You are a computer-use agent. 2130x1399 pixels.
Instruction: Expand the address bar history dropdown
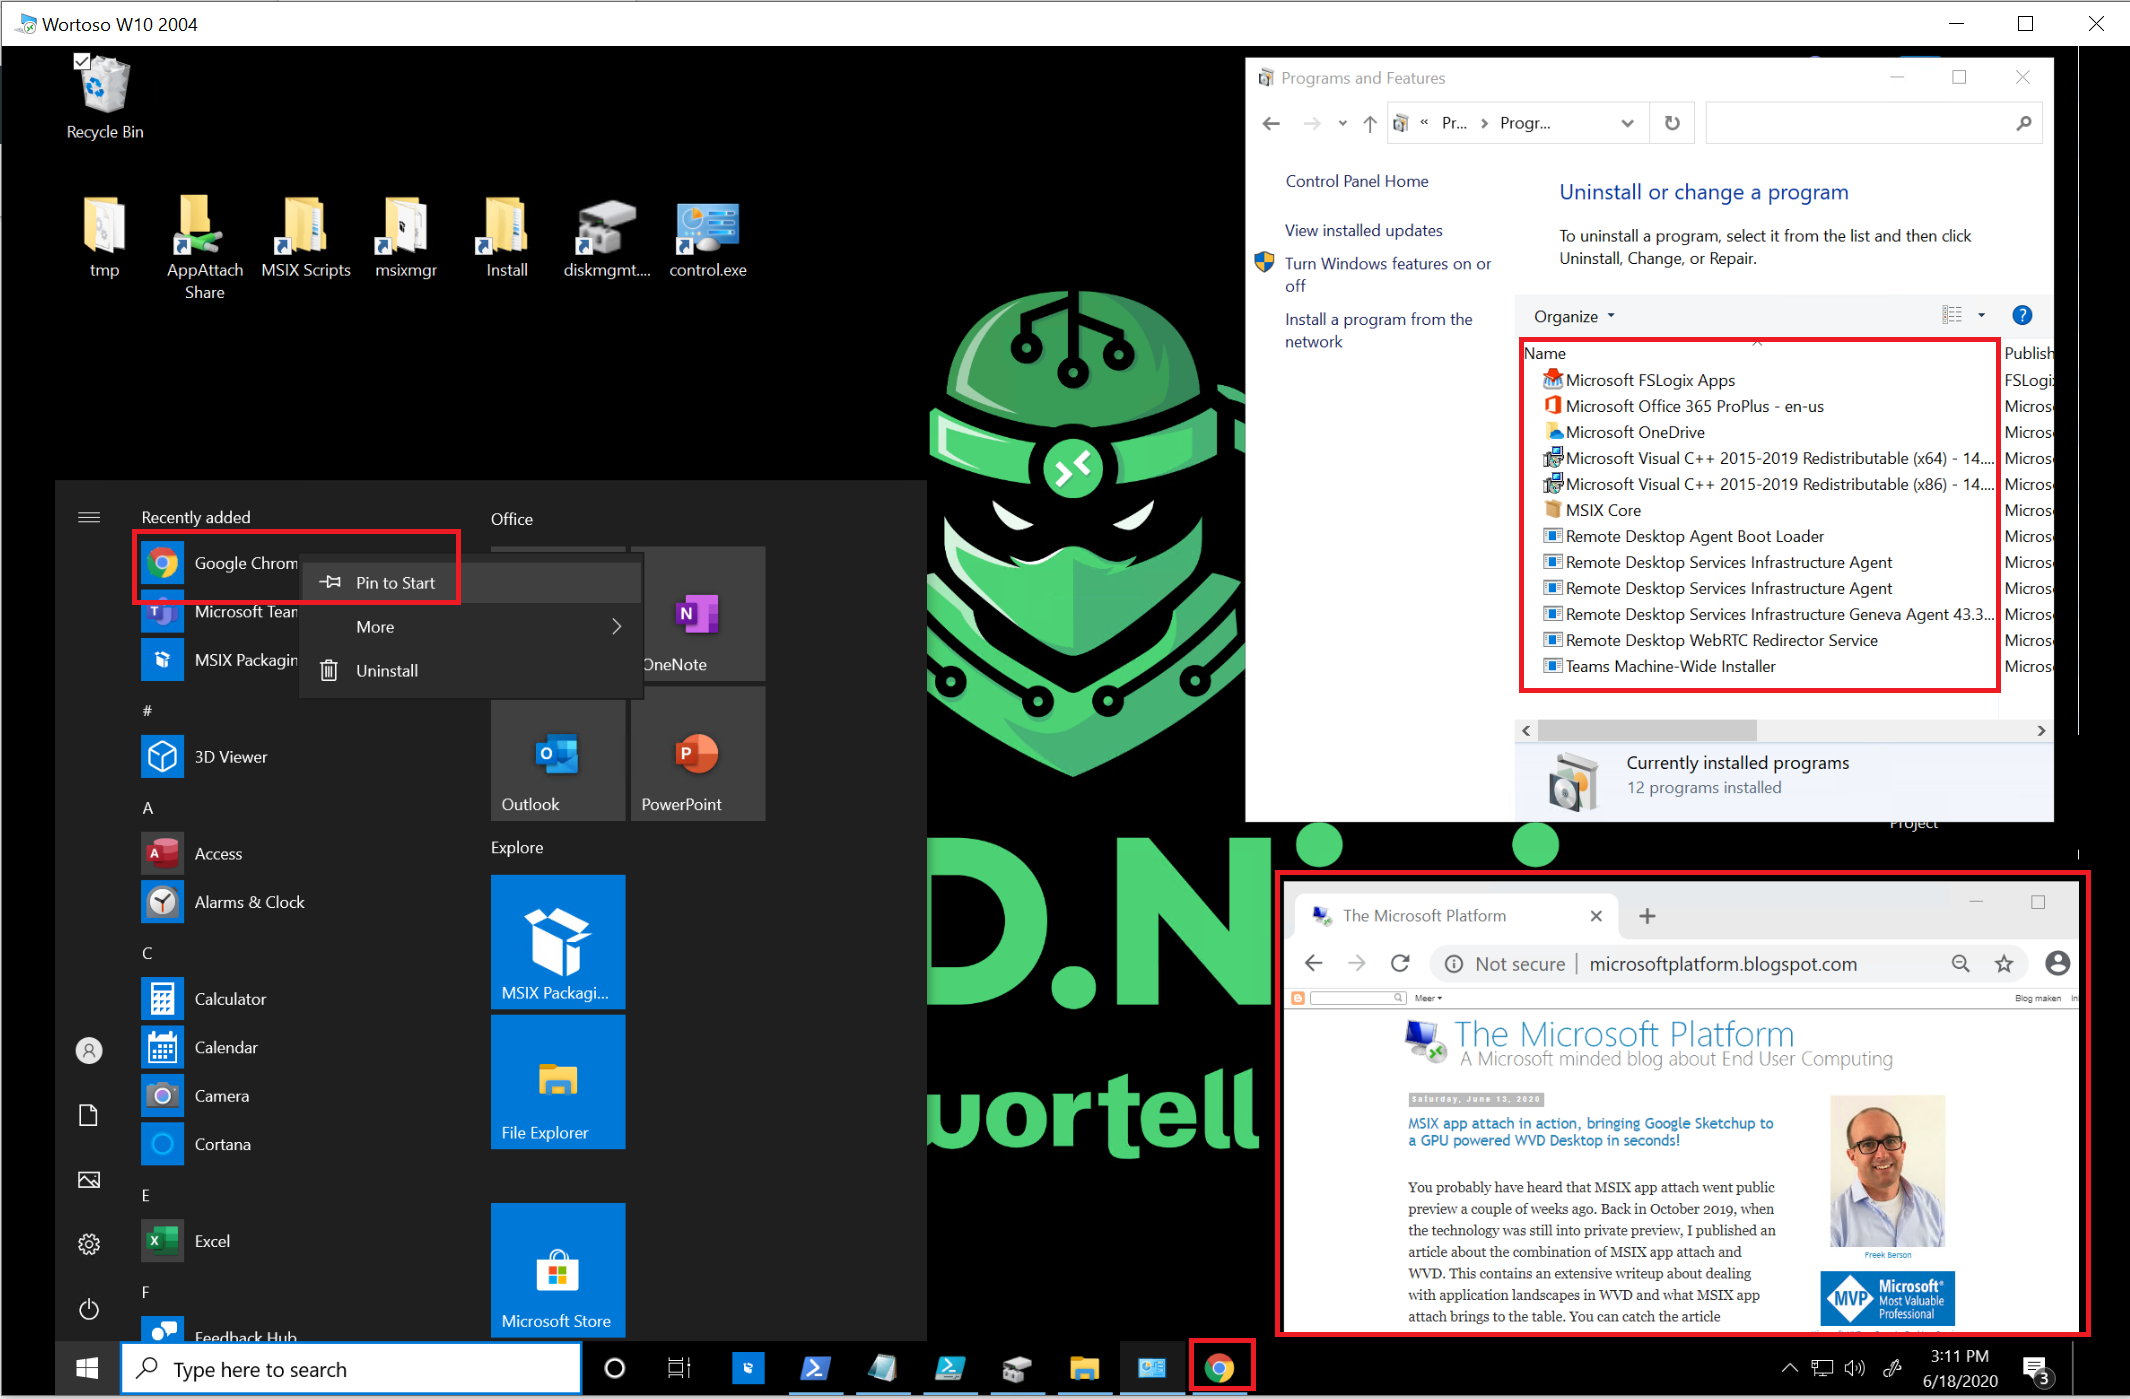[1628, 123]
